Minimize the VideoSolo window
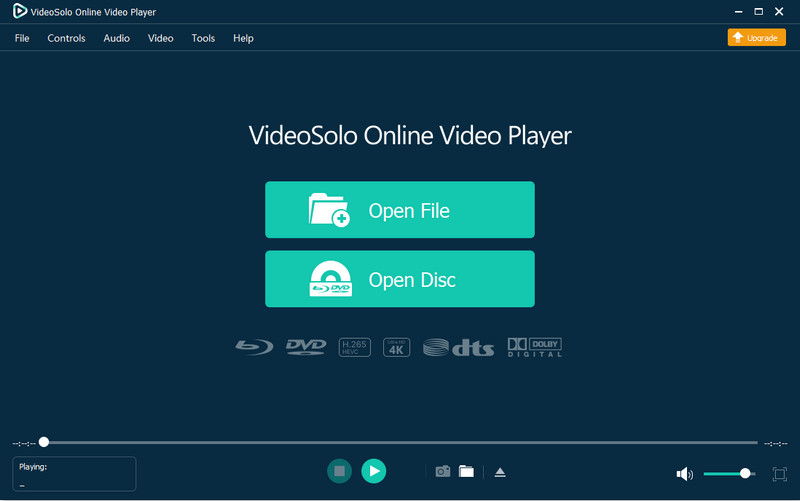The image size is (800, 501). tap(738, 11)
